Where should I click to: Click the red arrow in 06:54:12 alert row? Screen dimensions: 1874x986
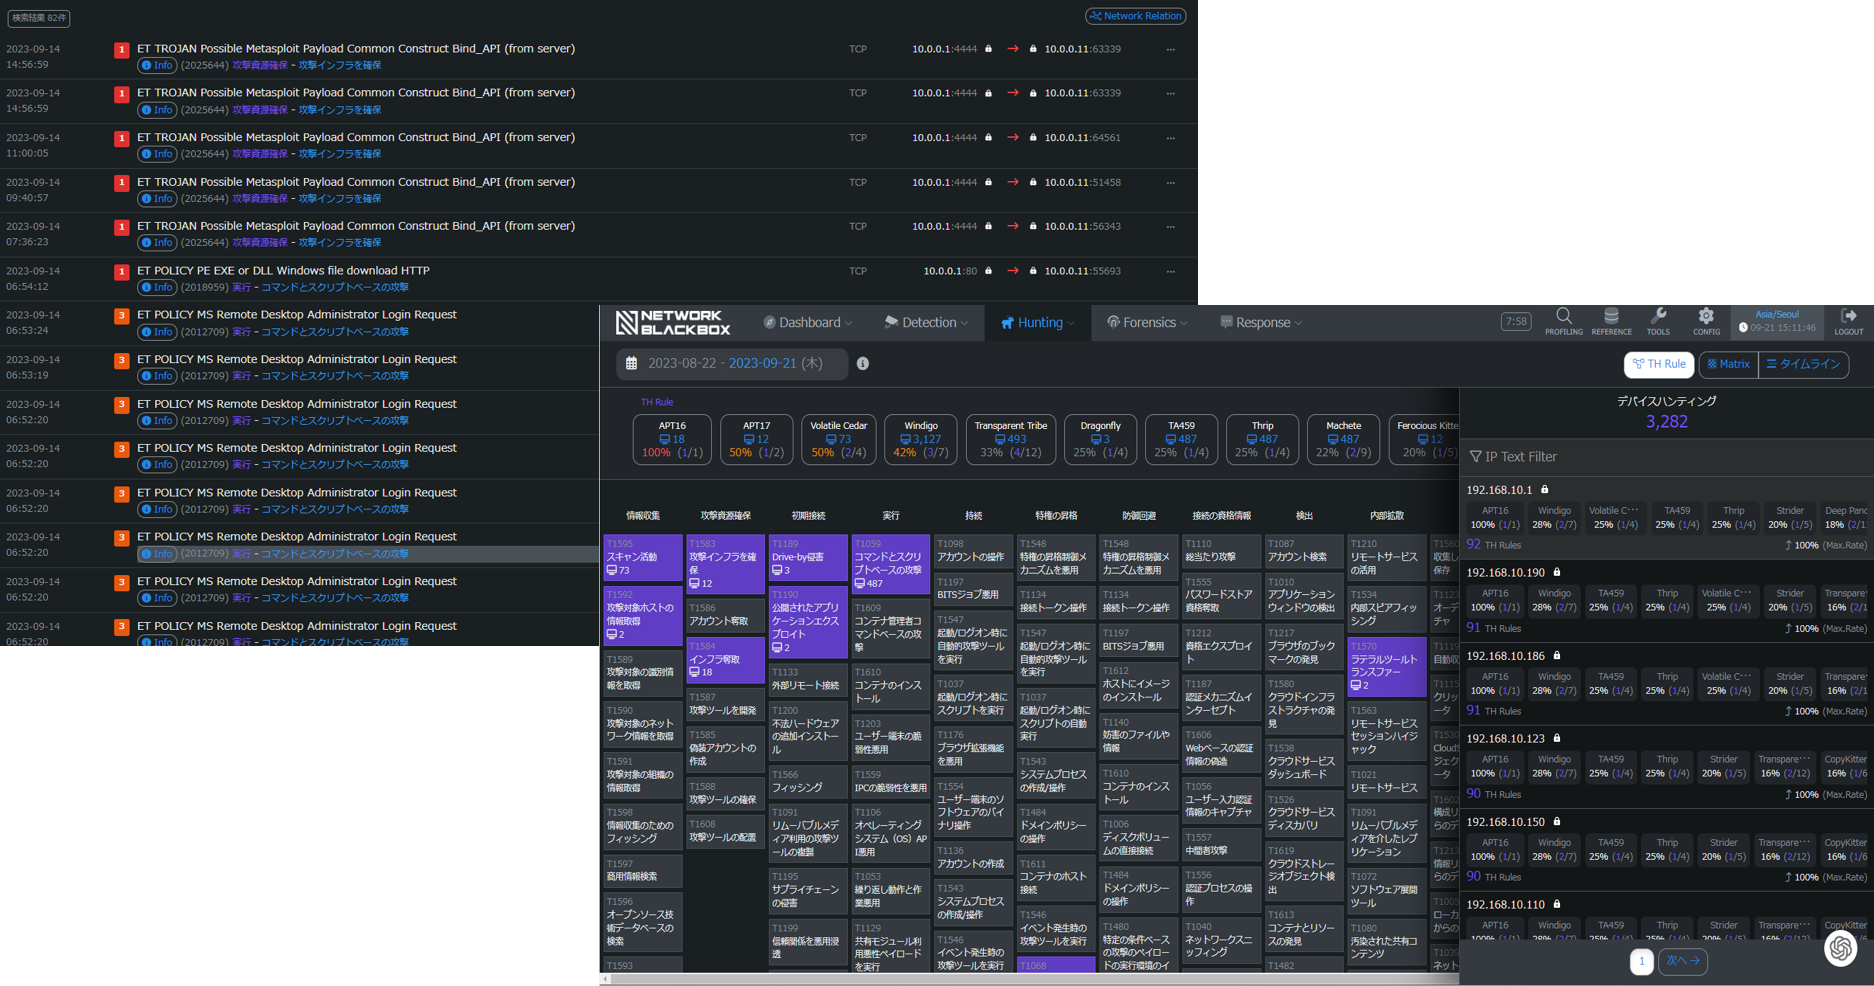pyautogui.click(x=1012, y=271)
